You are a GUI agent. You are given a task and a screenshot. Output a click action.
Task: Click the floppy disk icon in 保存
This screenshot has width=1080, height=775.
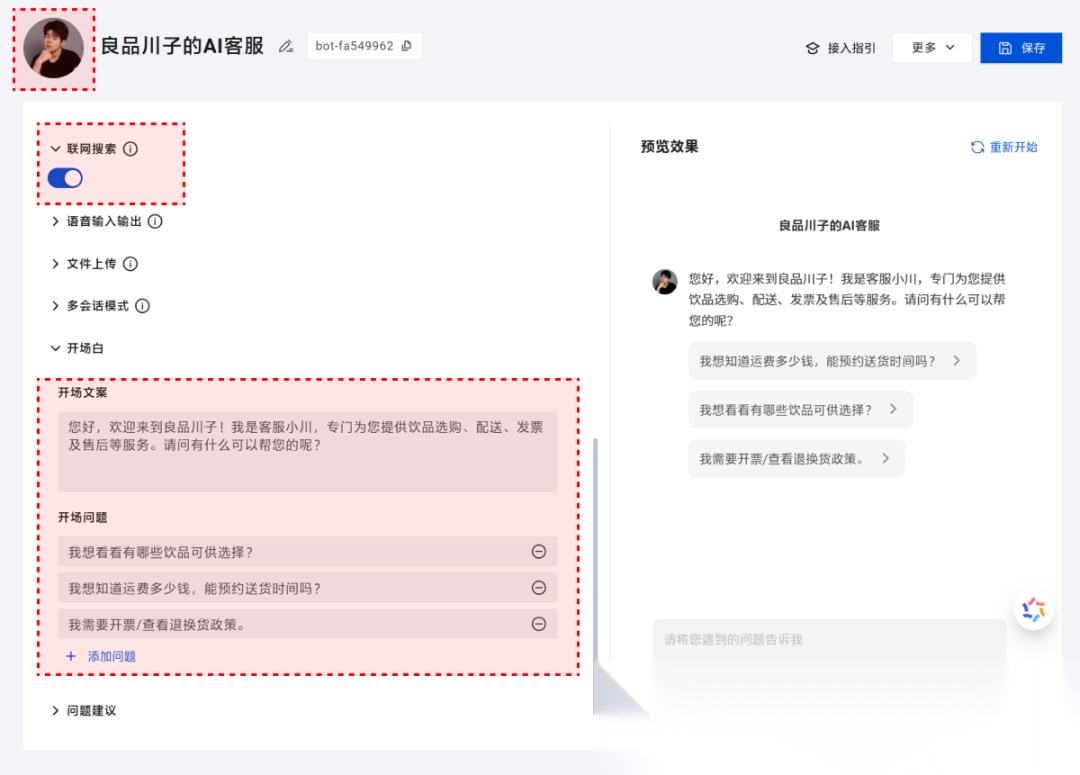coord(1005,48)
